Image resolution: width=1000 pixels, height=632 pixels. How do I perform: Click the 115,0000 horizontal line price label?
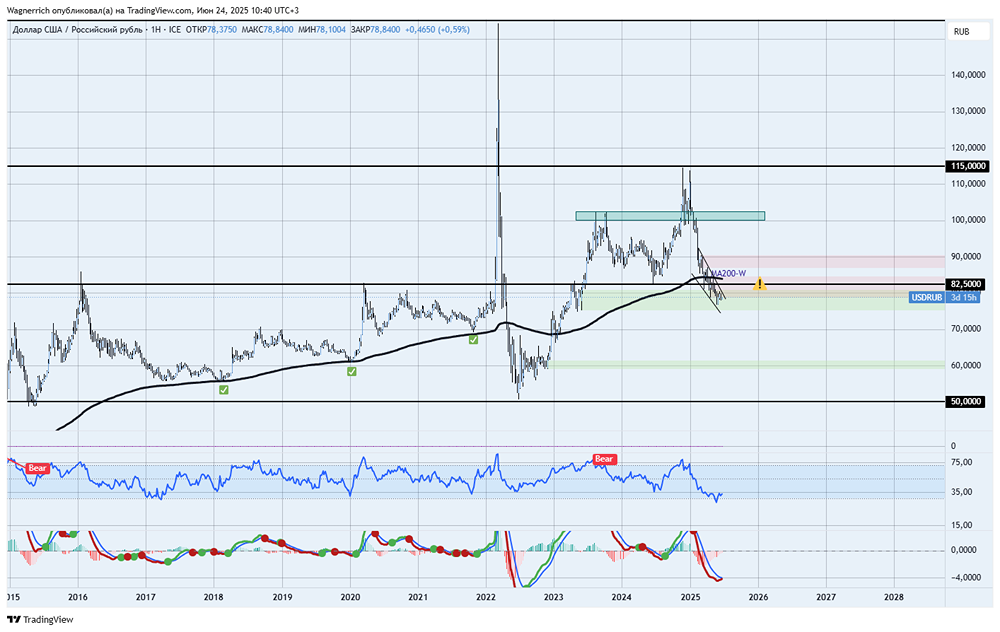(x=968, y=166)
